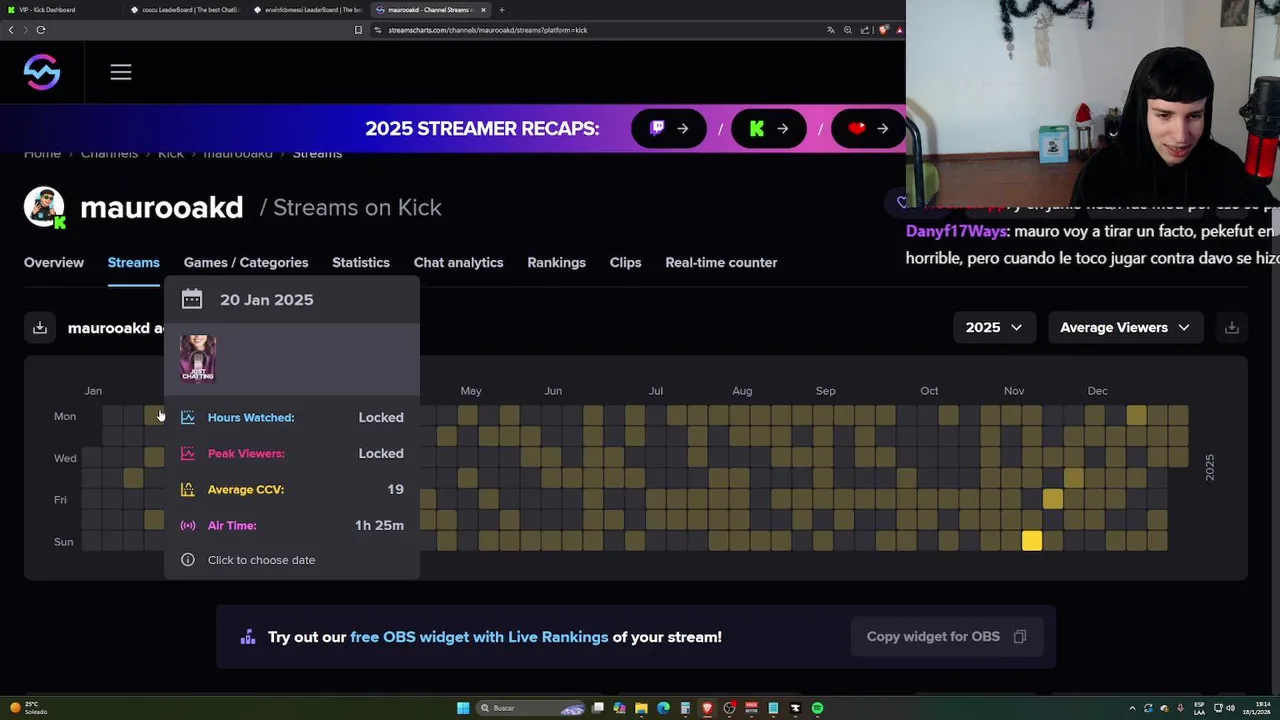Click the Peak Viewers chart icon

188,453
